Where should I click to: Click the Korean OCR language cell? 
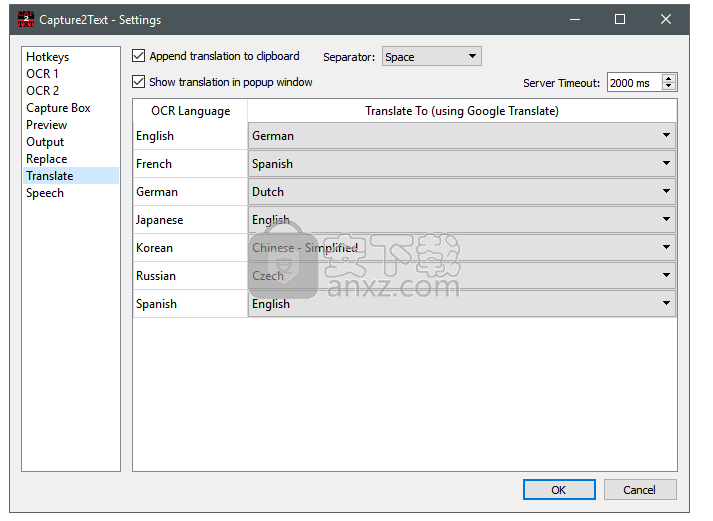pyautogui.click(x=191, y=248)
